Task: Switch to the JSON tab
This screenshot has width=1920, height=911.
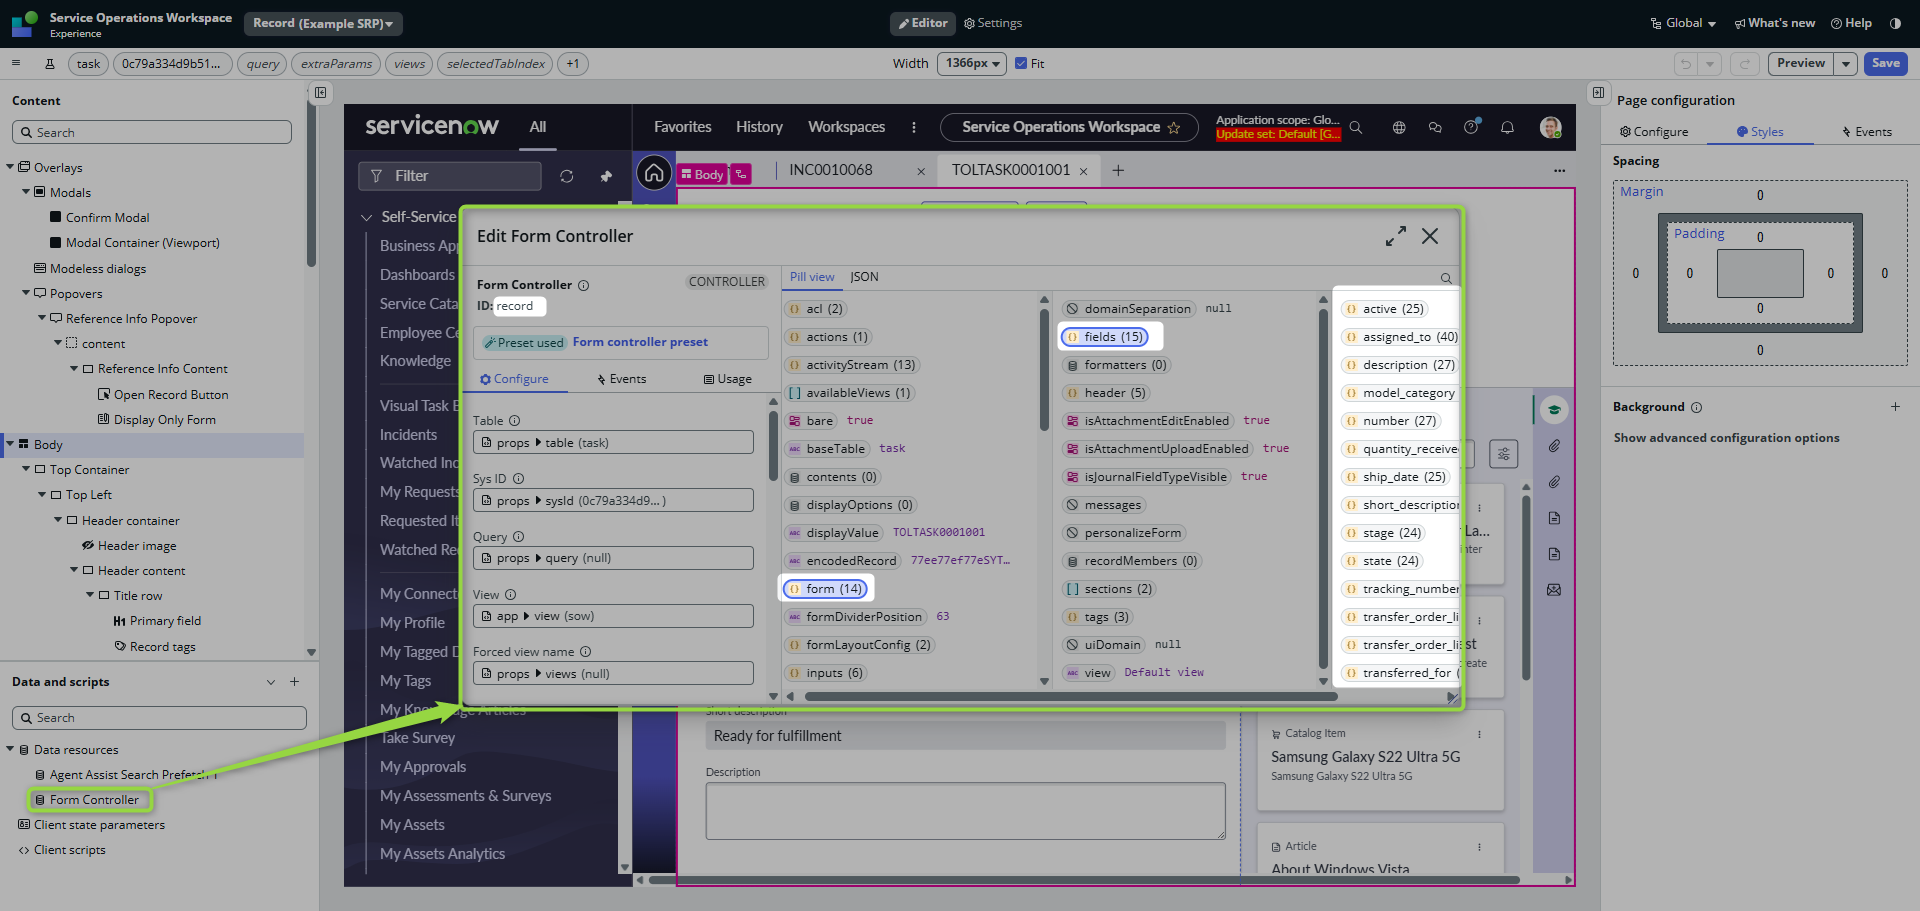Action: pos(864,277)
